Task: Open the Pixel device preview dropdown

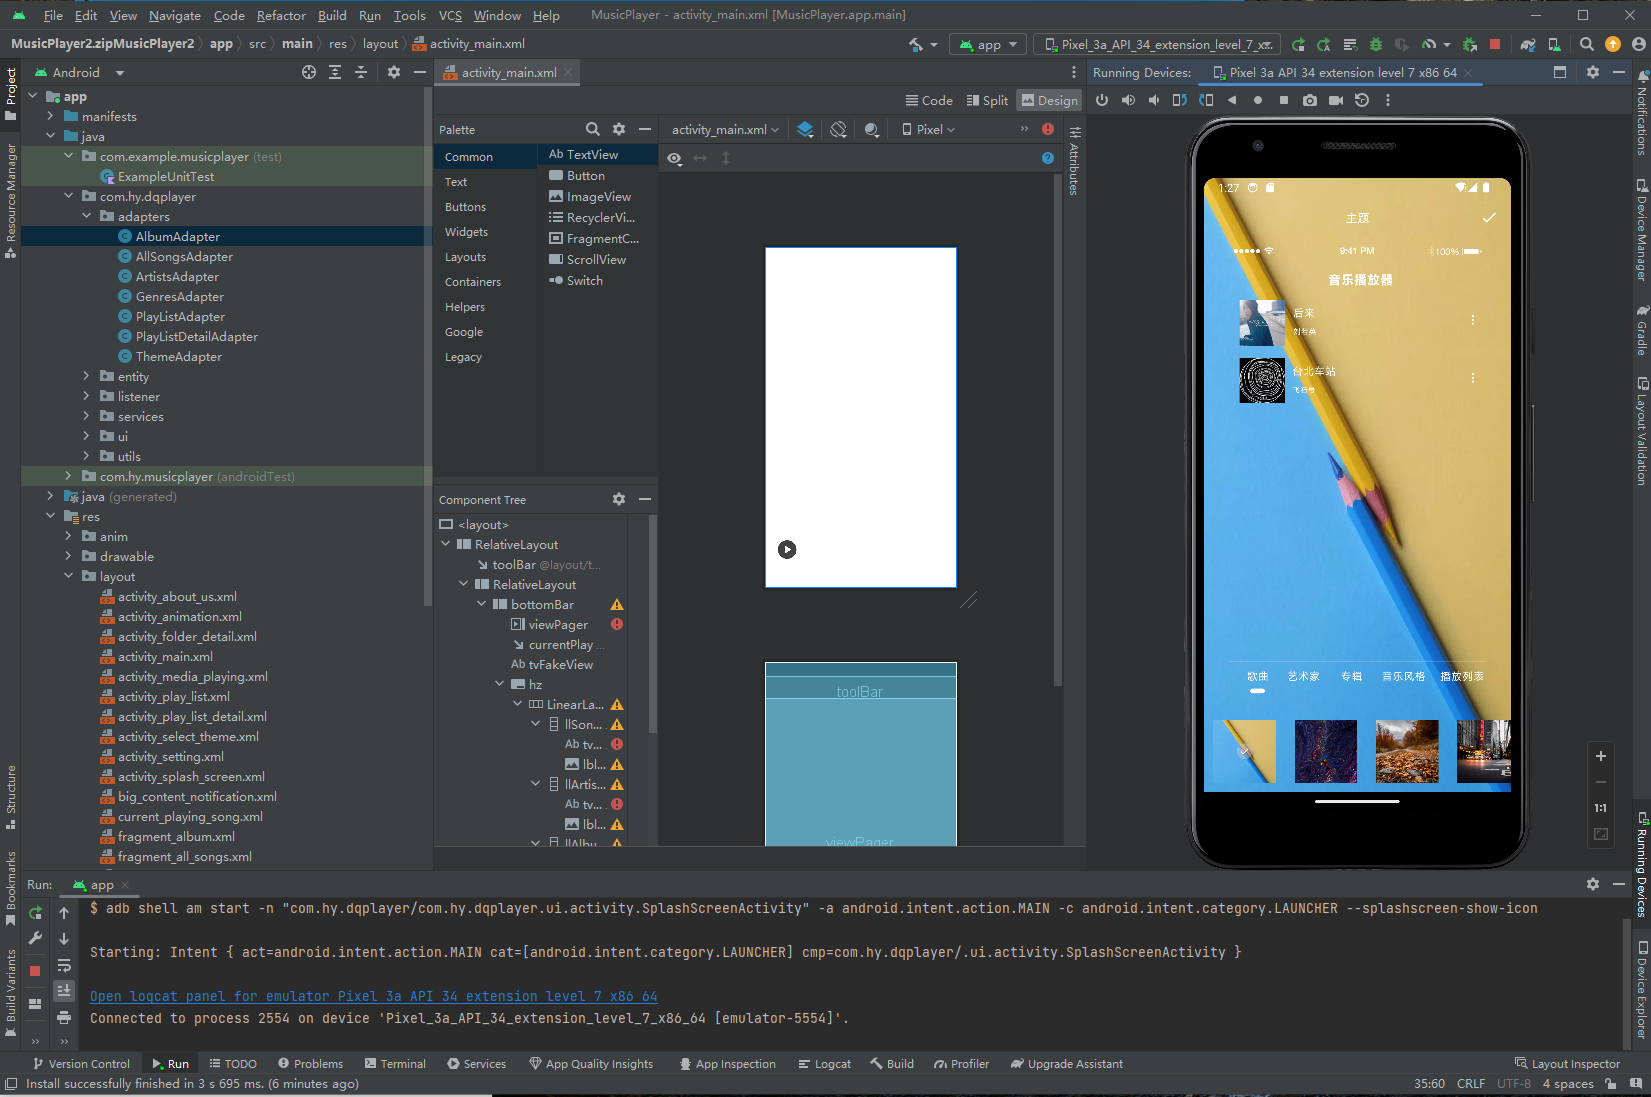Action: [929, 129]
